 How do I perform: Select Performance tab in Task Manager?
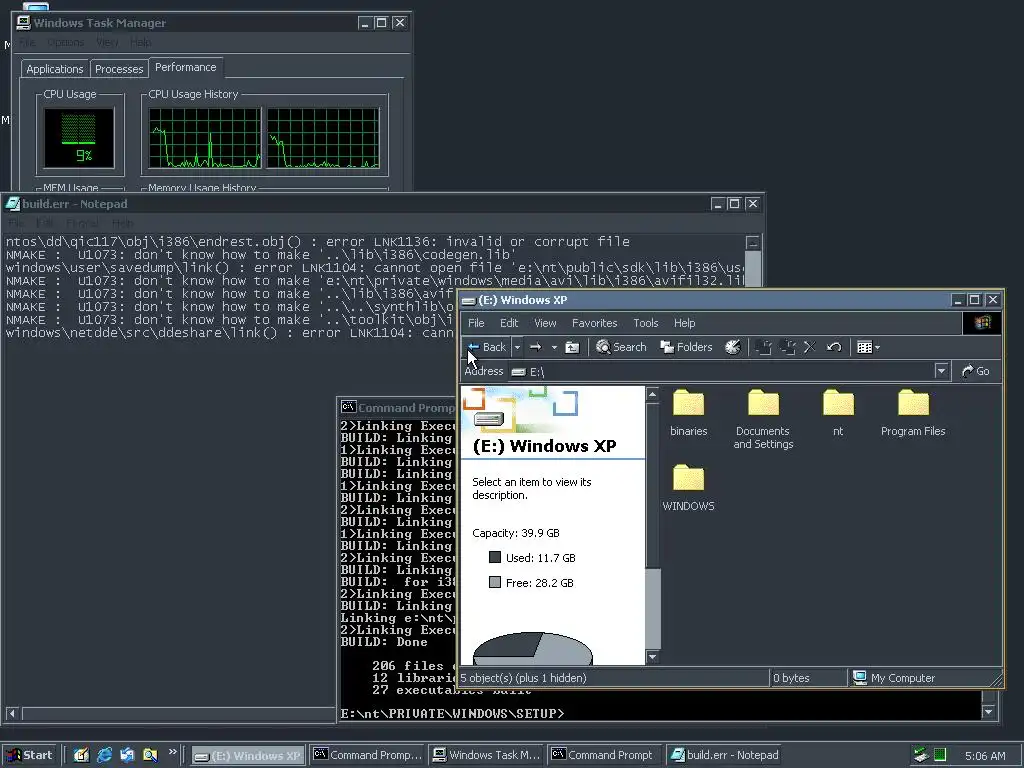pyautogui.click(x=185, y=67)
